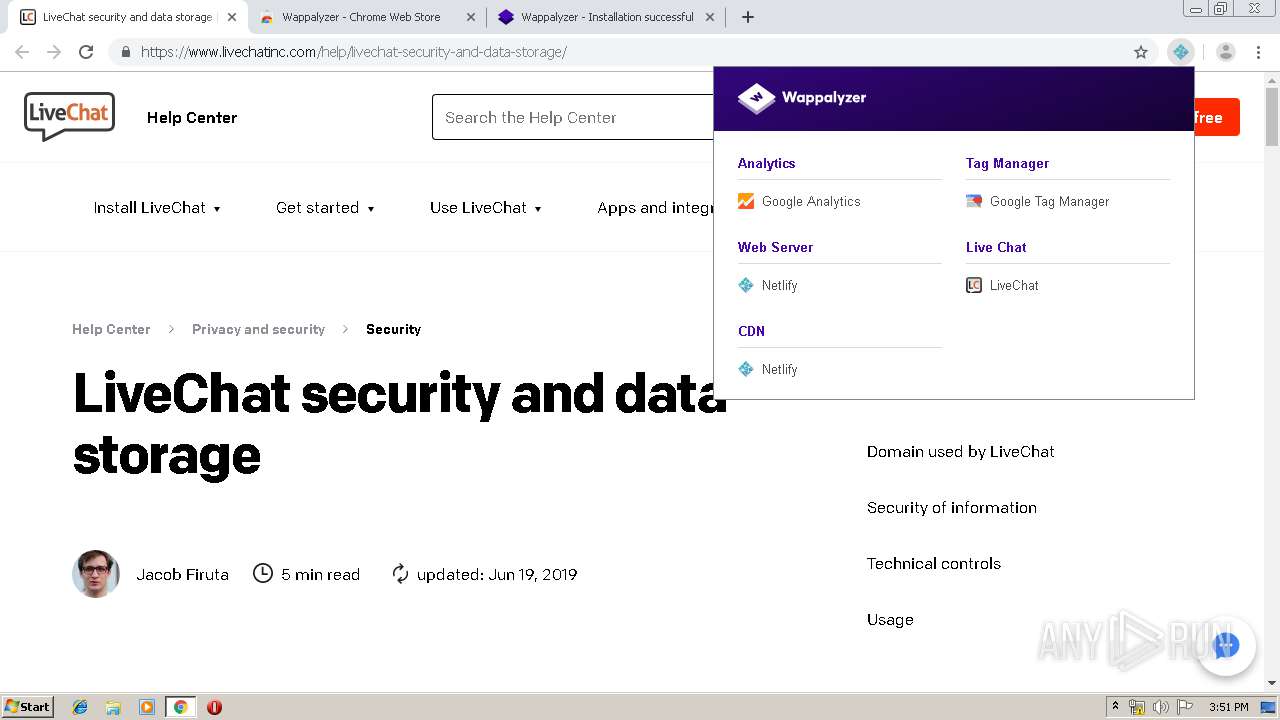Jump to Security of information section
The height and width of the screenshot is (720, 1280).
point(952,508)
